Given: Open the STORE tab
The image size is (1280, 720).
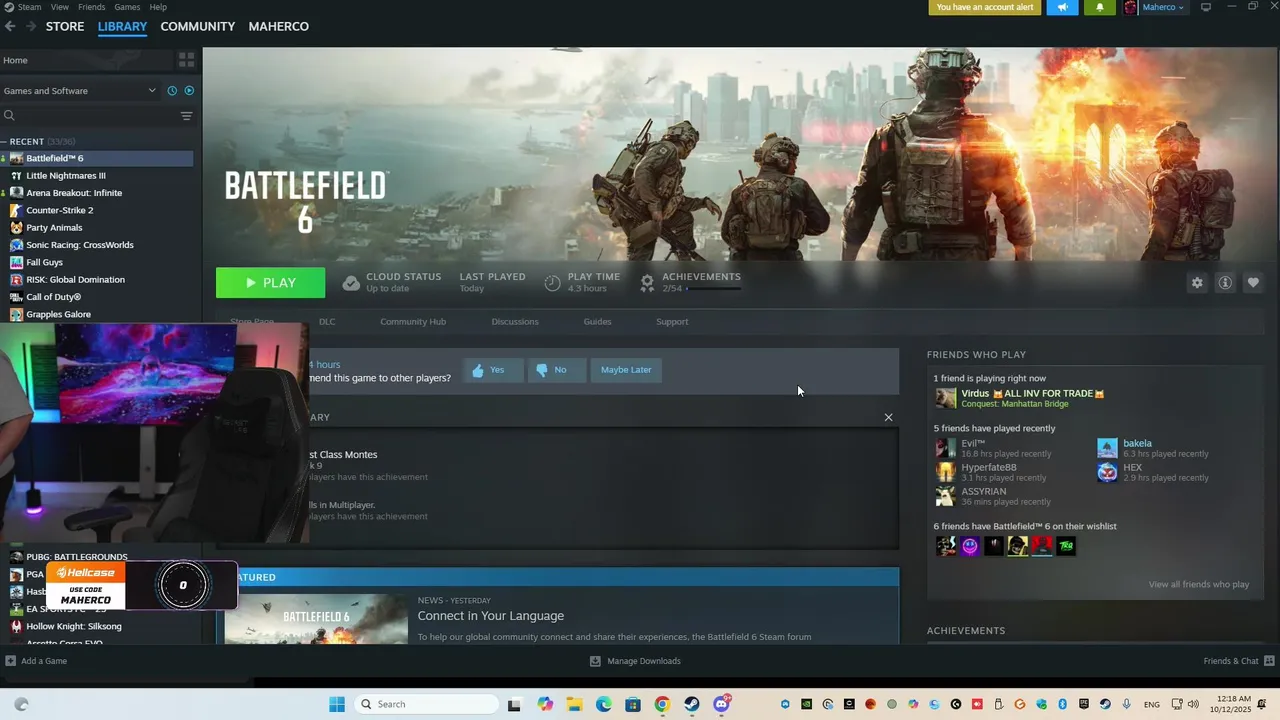Looking at the screenshot, I should [65, 27].
